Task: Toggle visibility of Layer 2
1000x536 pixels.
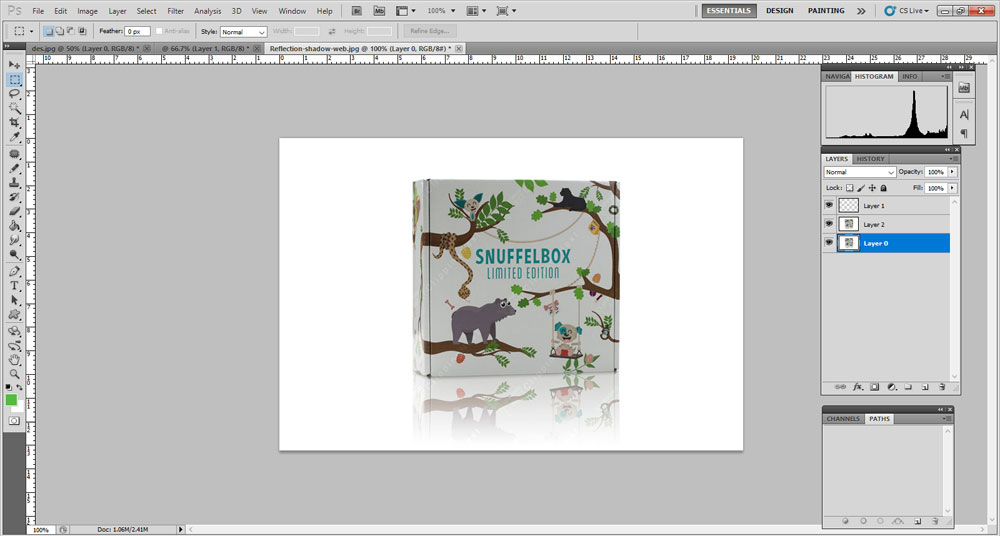Action: (829, 224)
